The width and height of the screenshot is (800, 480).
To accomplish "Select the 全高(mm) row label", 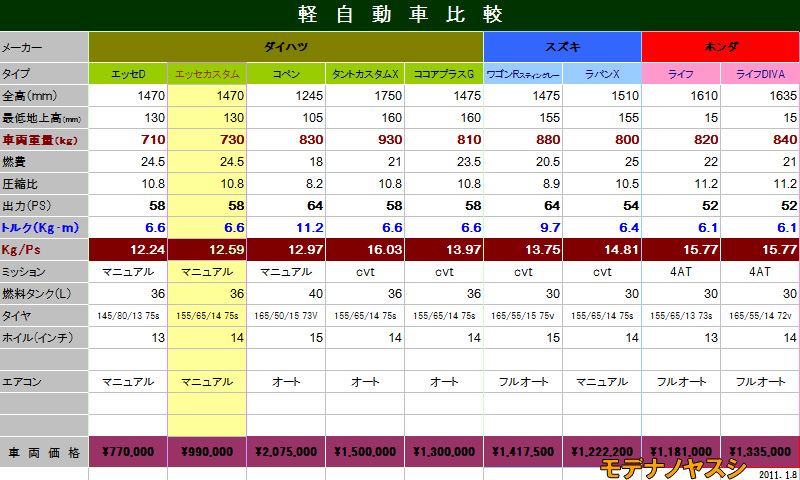I will (44, 96).
